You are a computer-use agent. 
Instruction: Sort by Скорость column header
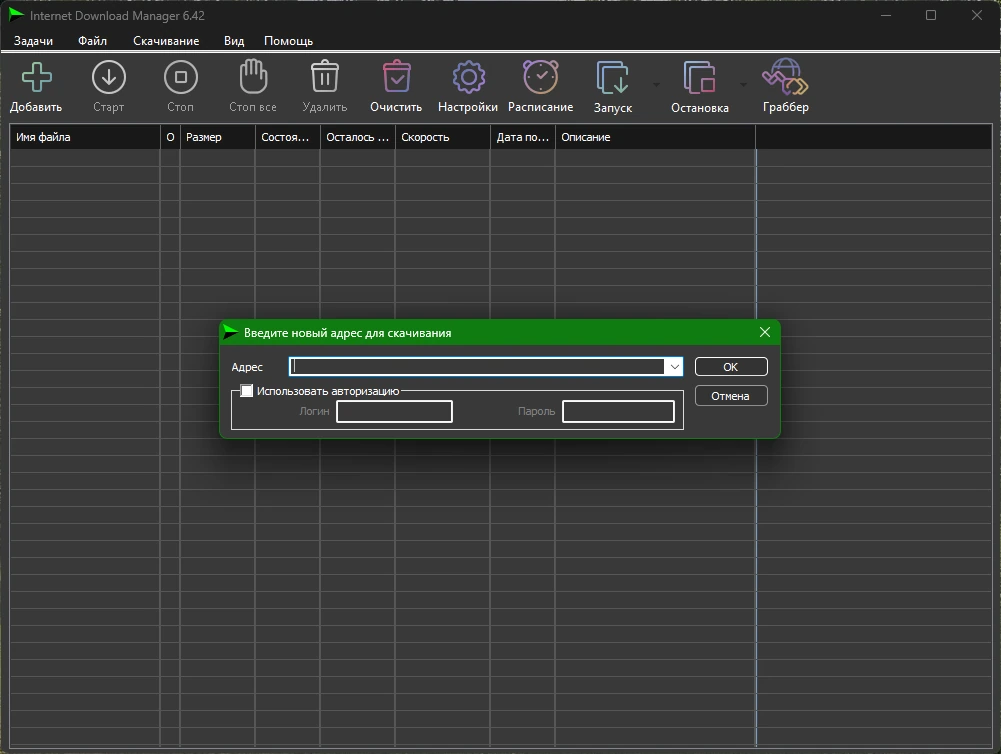[442, 137]
